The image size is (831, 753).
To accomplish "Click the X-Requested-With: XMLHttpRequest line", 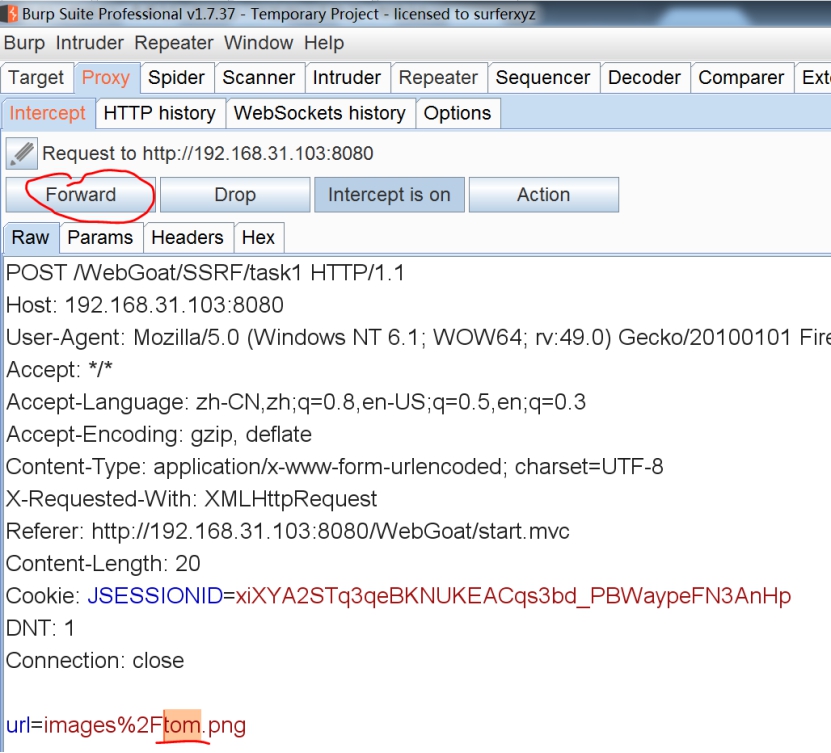I will [x=191, y=500].
